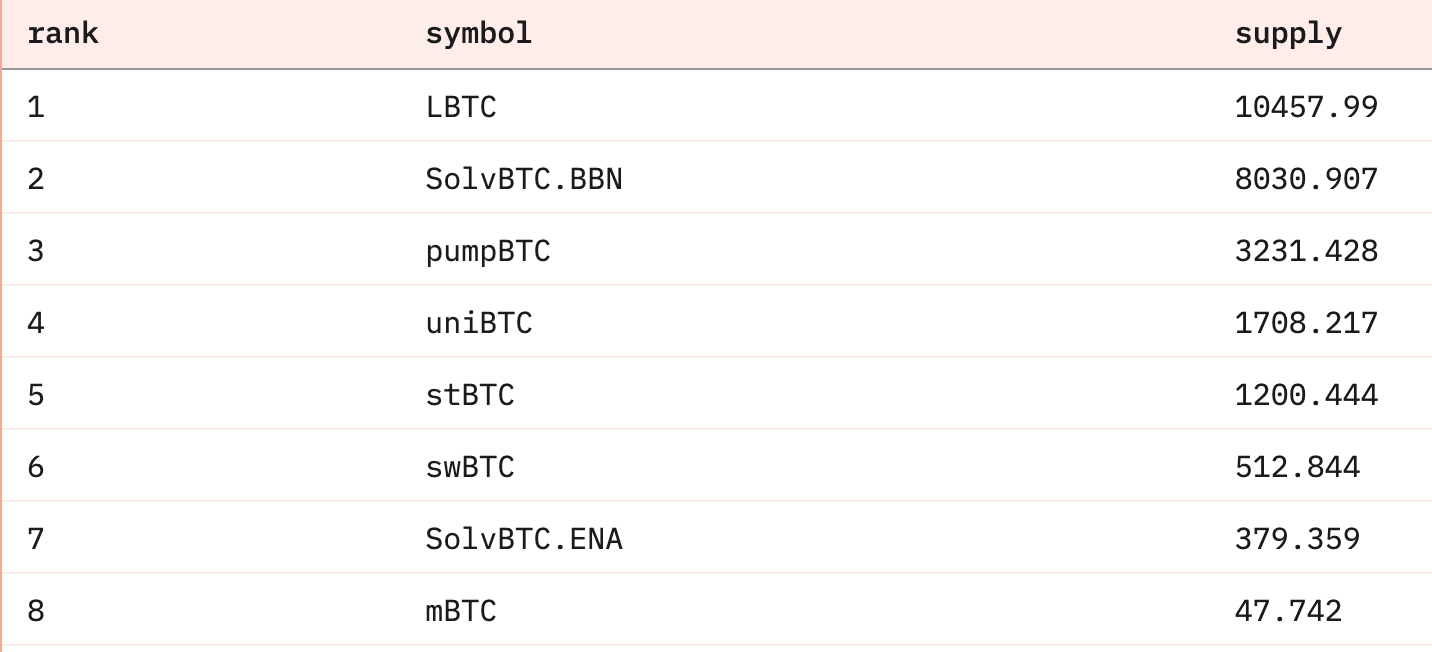The image size is (1432, 652).
Task: Select the stBTC symbol cell
Action: tap(470, 395)
